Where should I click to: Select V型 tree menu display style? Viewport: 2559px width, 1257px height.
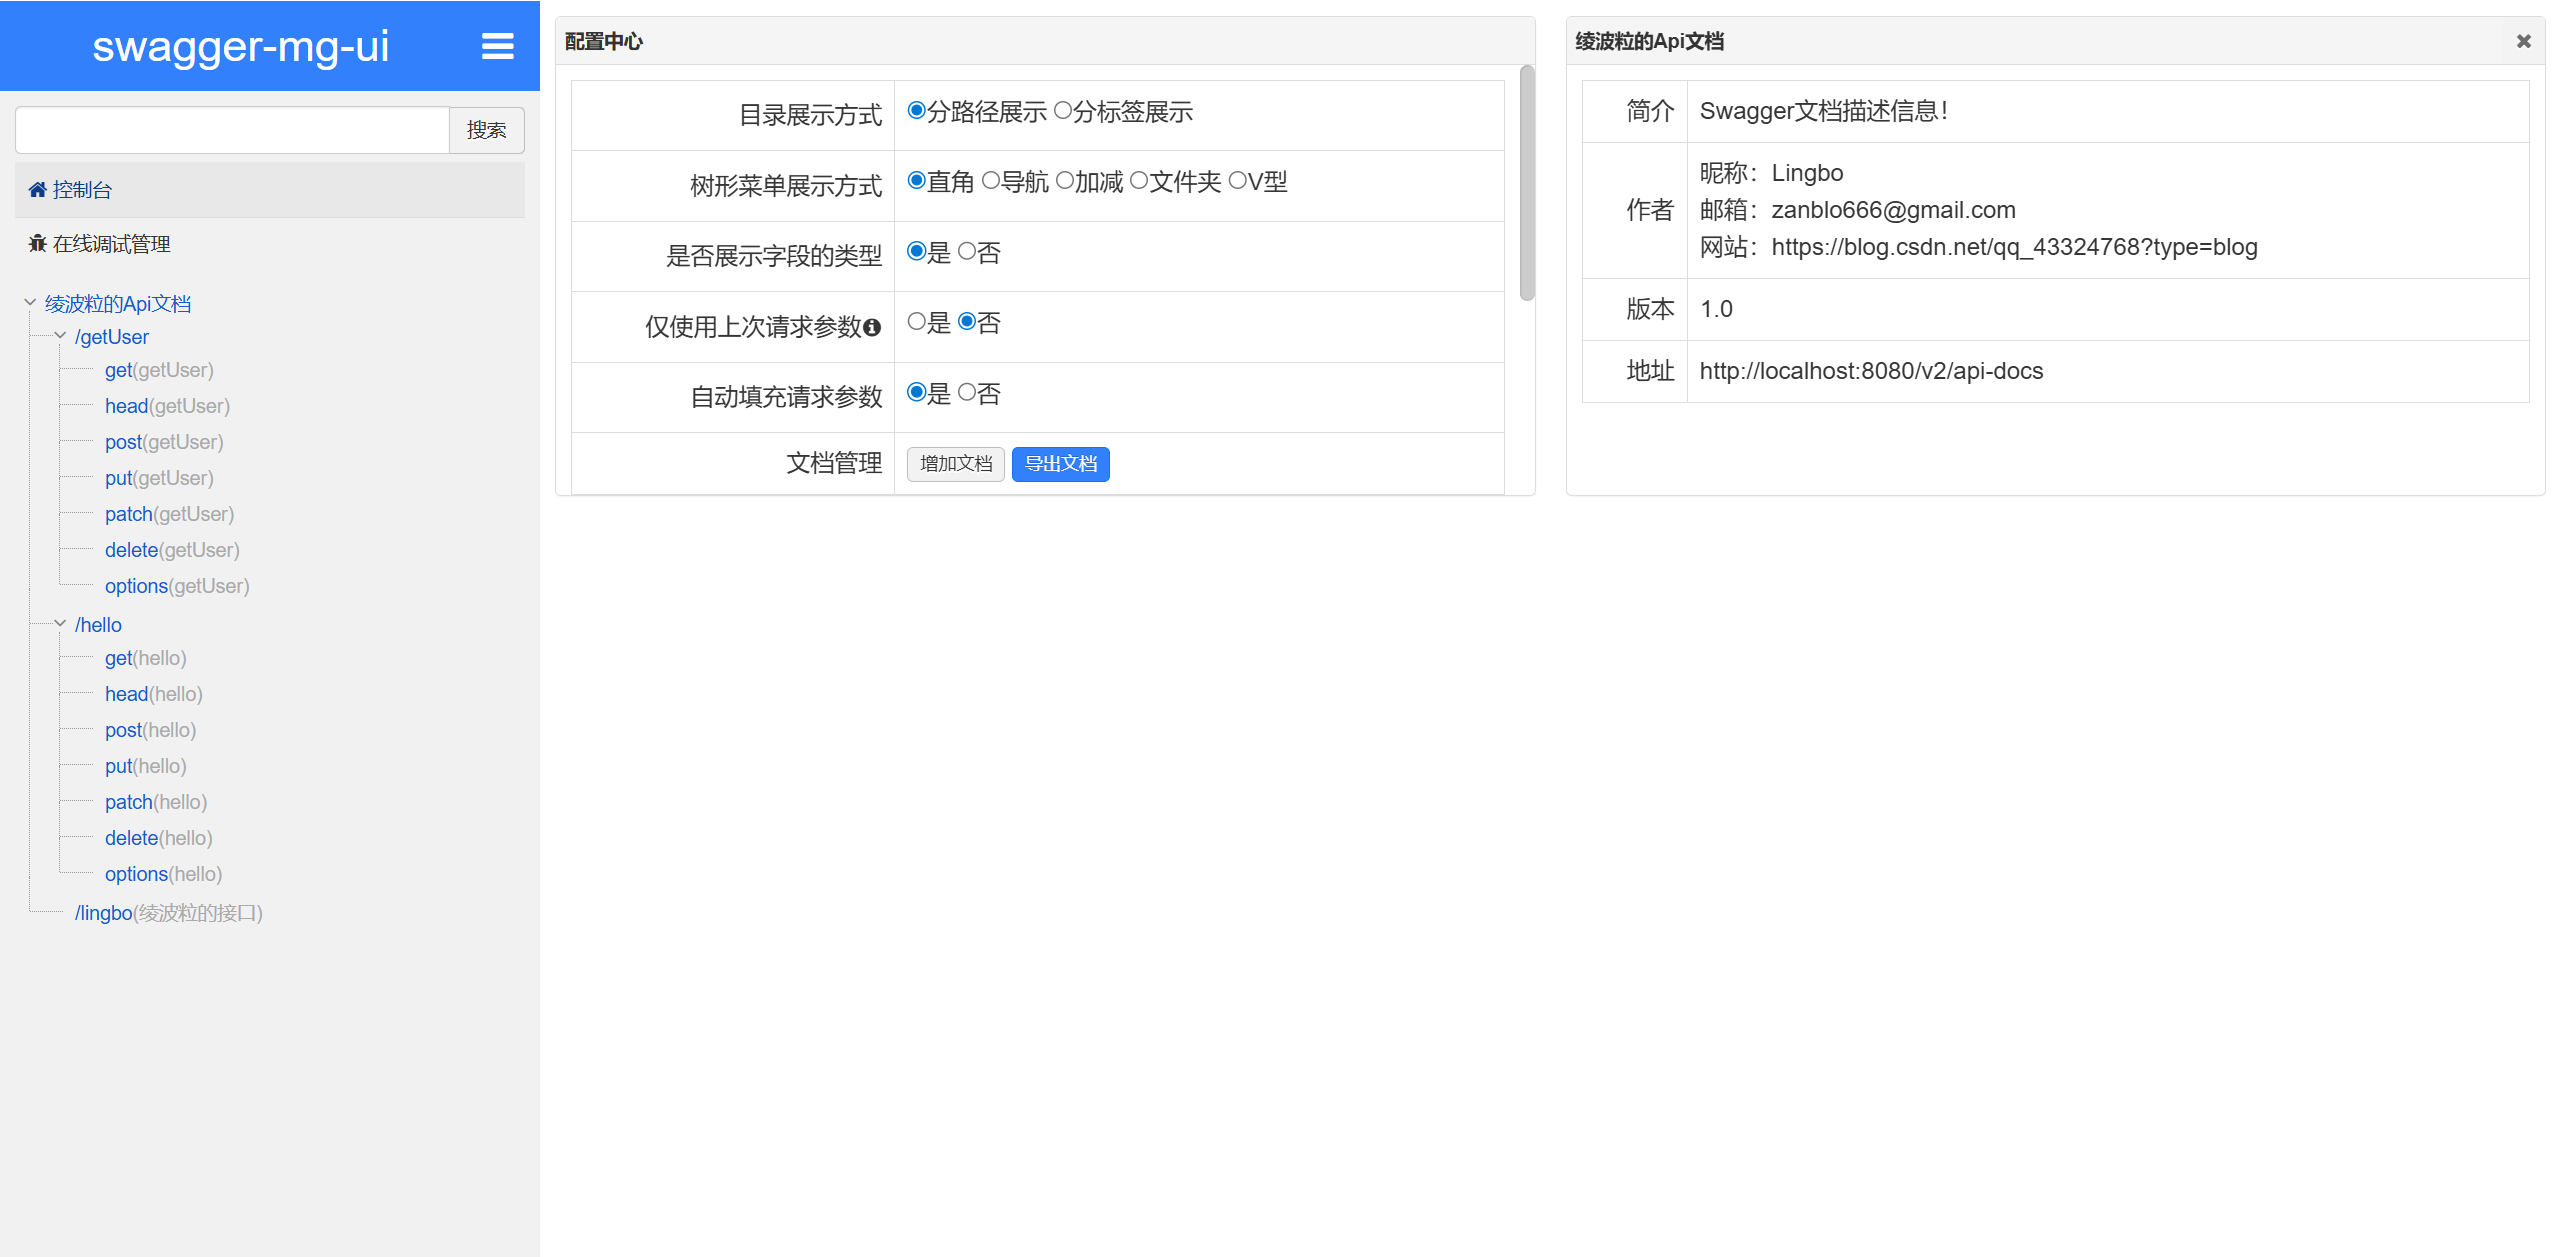pyautogui.click(x=1237, y=181)
